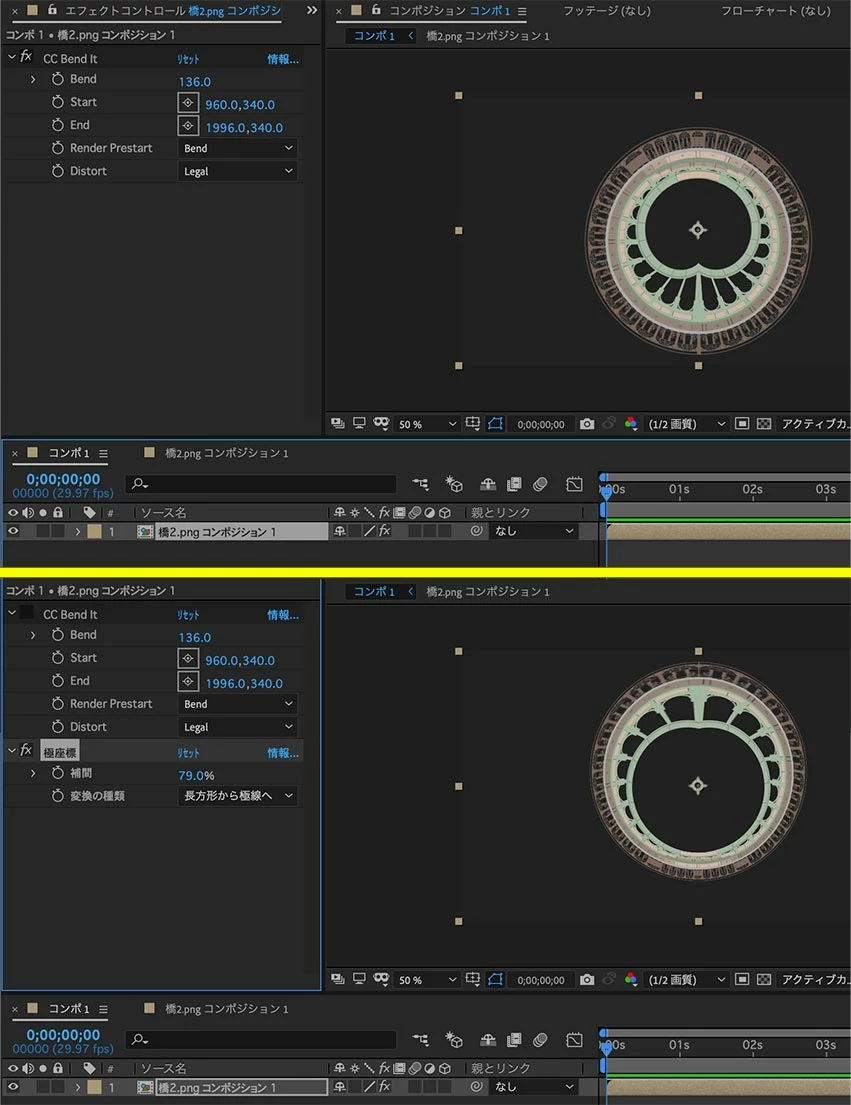The width and height of the screenshot is (851, 1105).
Task: Select the コンポジション コンポ 1 viewer tab
Action: pyautogui.click(x=449, y=11)
